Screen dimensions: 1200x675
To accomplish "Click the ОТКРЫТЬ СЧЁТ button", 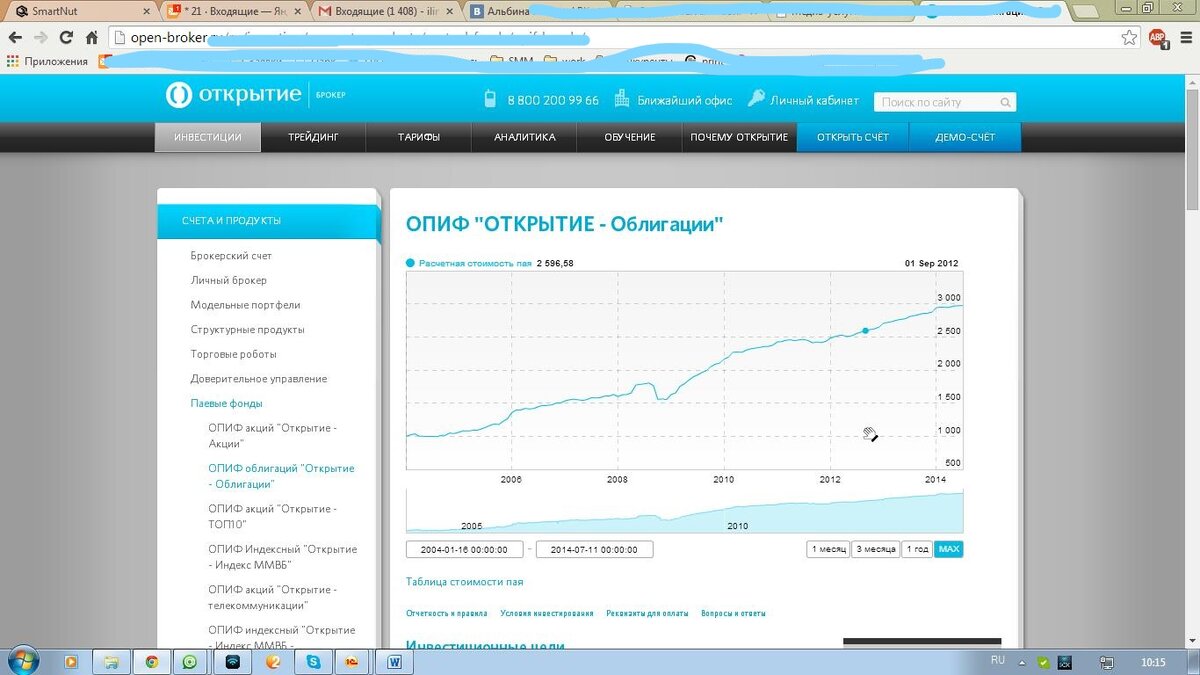I will point(853,137).
